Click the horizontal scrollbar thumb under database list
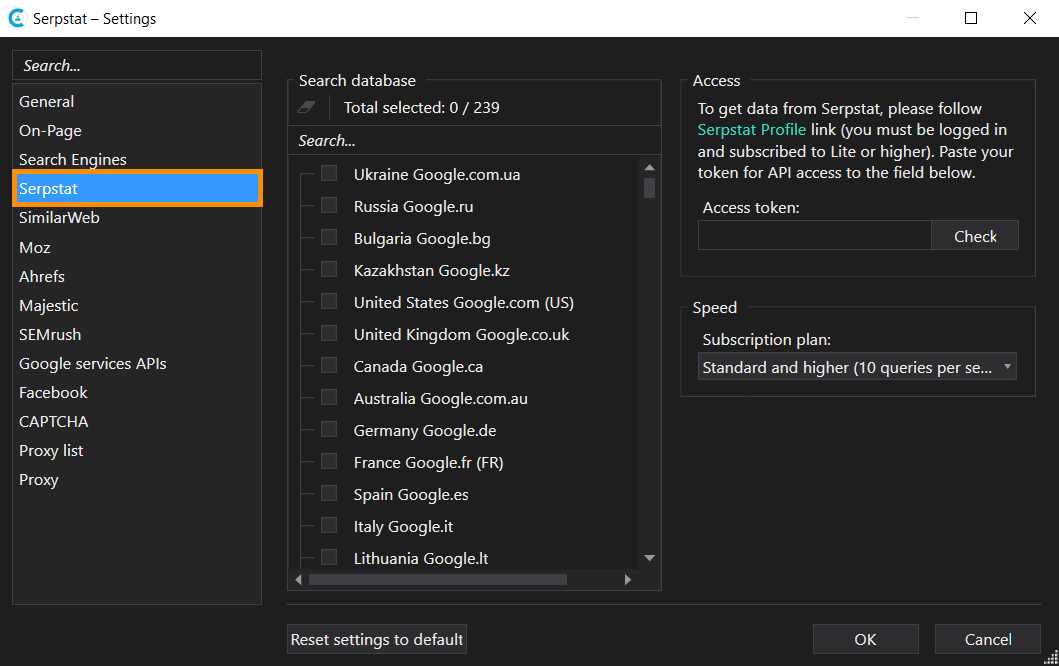1059x666 pixels. click(438, 580)
